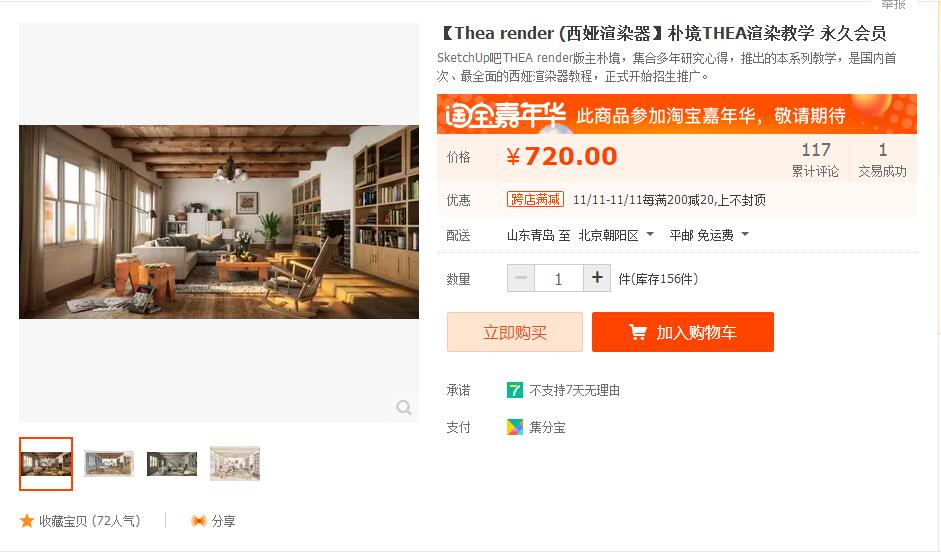
Task: Click the 跨店满减 promotion tag
Action: pyautogui.click(x=535, y=200)
